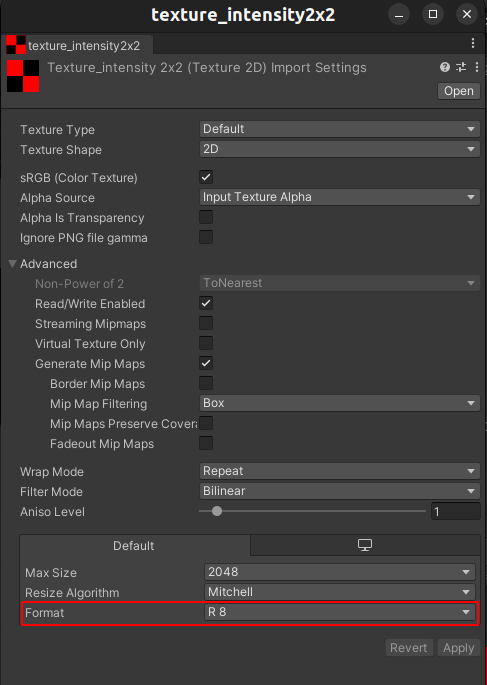Viewport: 487px width, 685px height.
Task: Open the Texture Type dropdown
Action: click(339, 129)
